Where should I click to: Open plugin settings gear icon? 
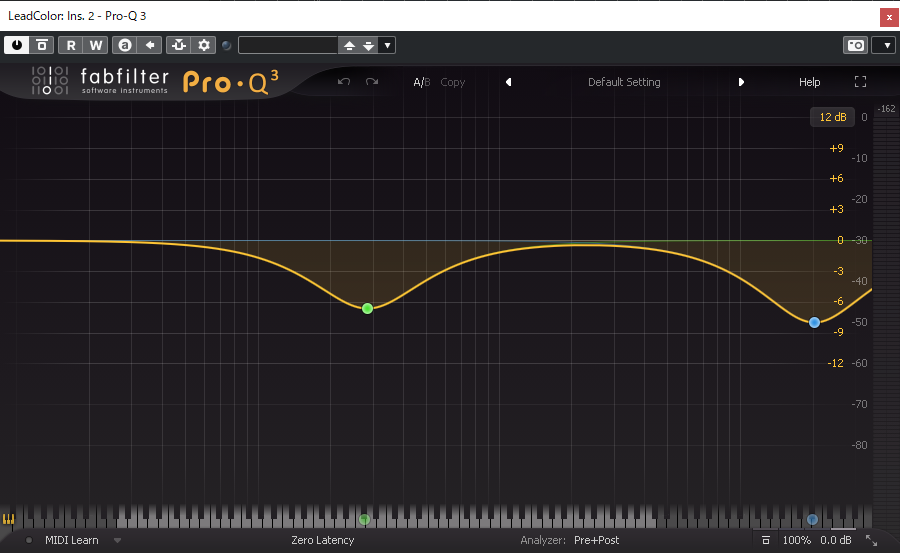[204, 45]
